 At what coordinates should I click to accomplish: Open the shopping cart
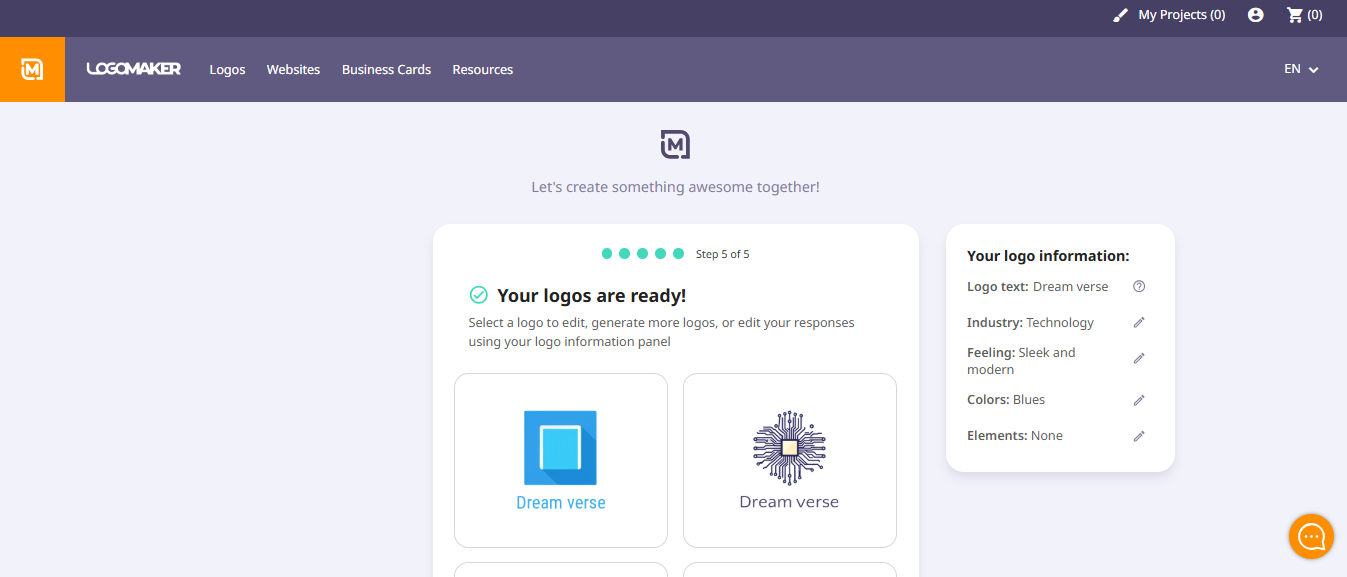[x=1297, y=14]
